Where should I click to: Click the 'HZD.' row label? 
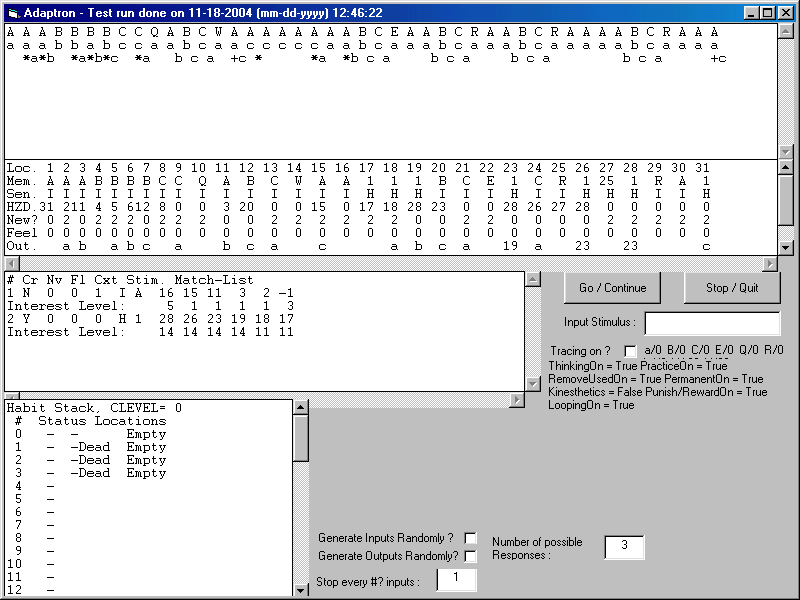coord(21,207)
